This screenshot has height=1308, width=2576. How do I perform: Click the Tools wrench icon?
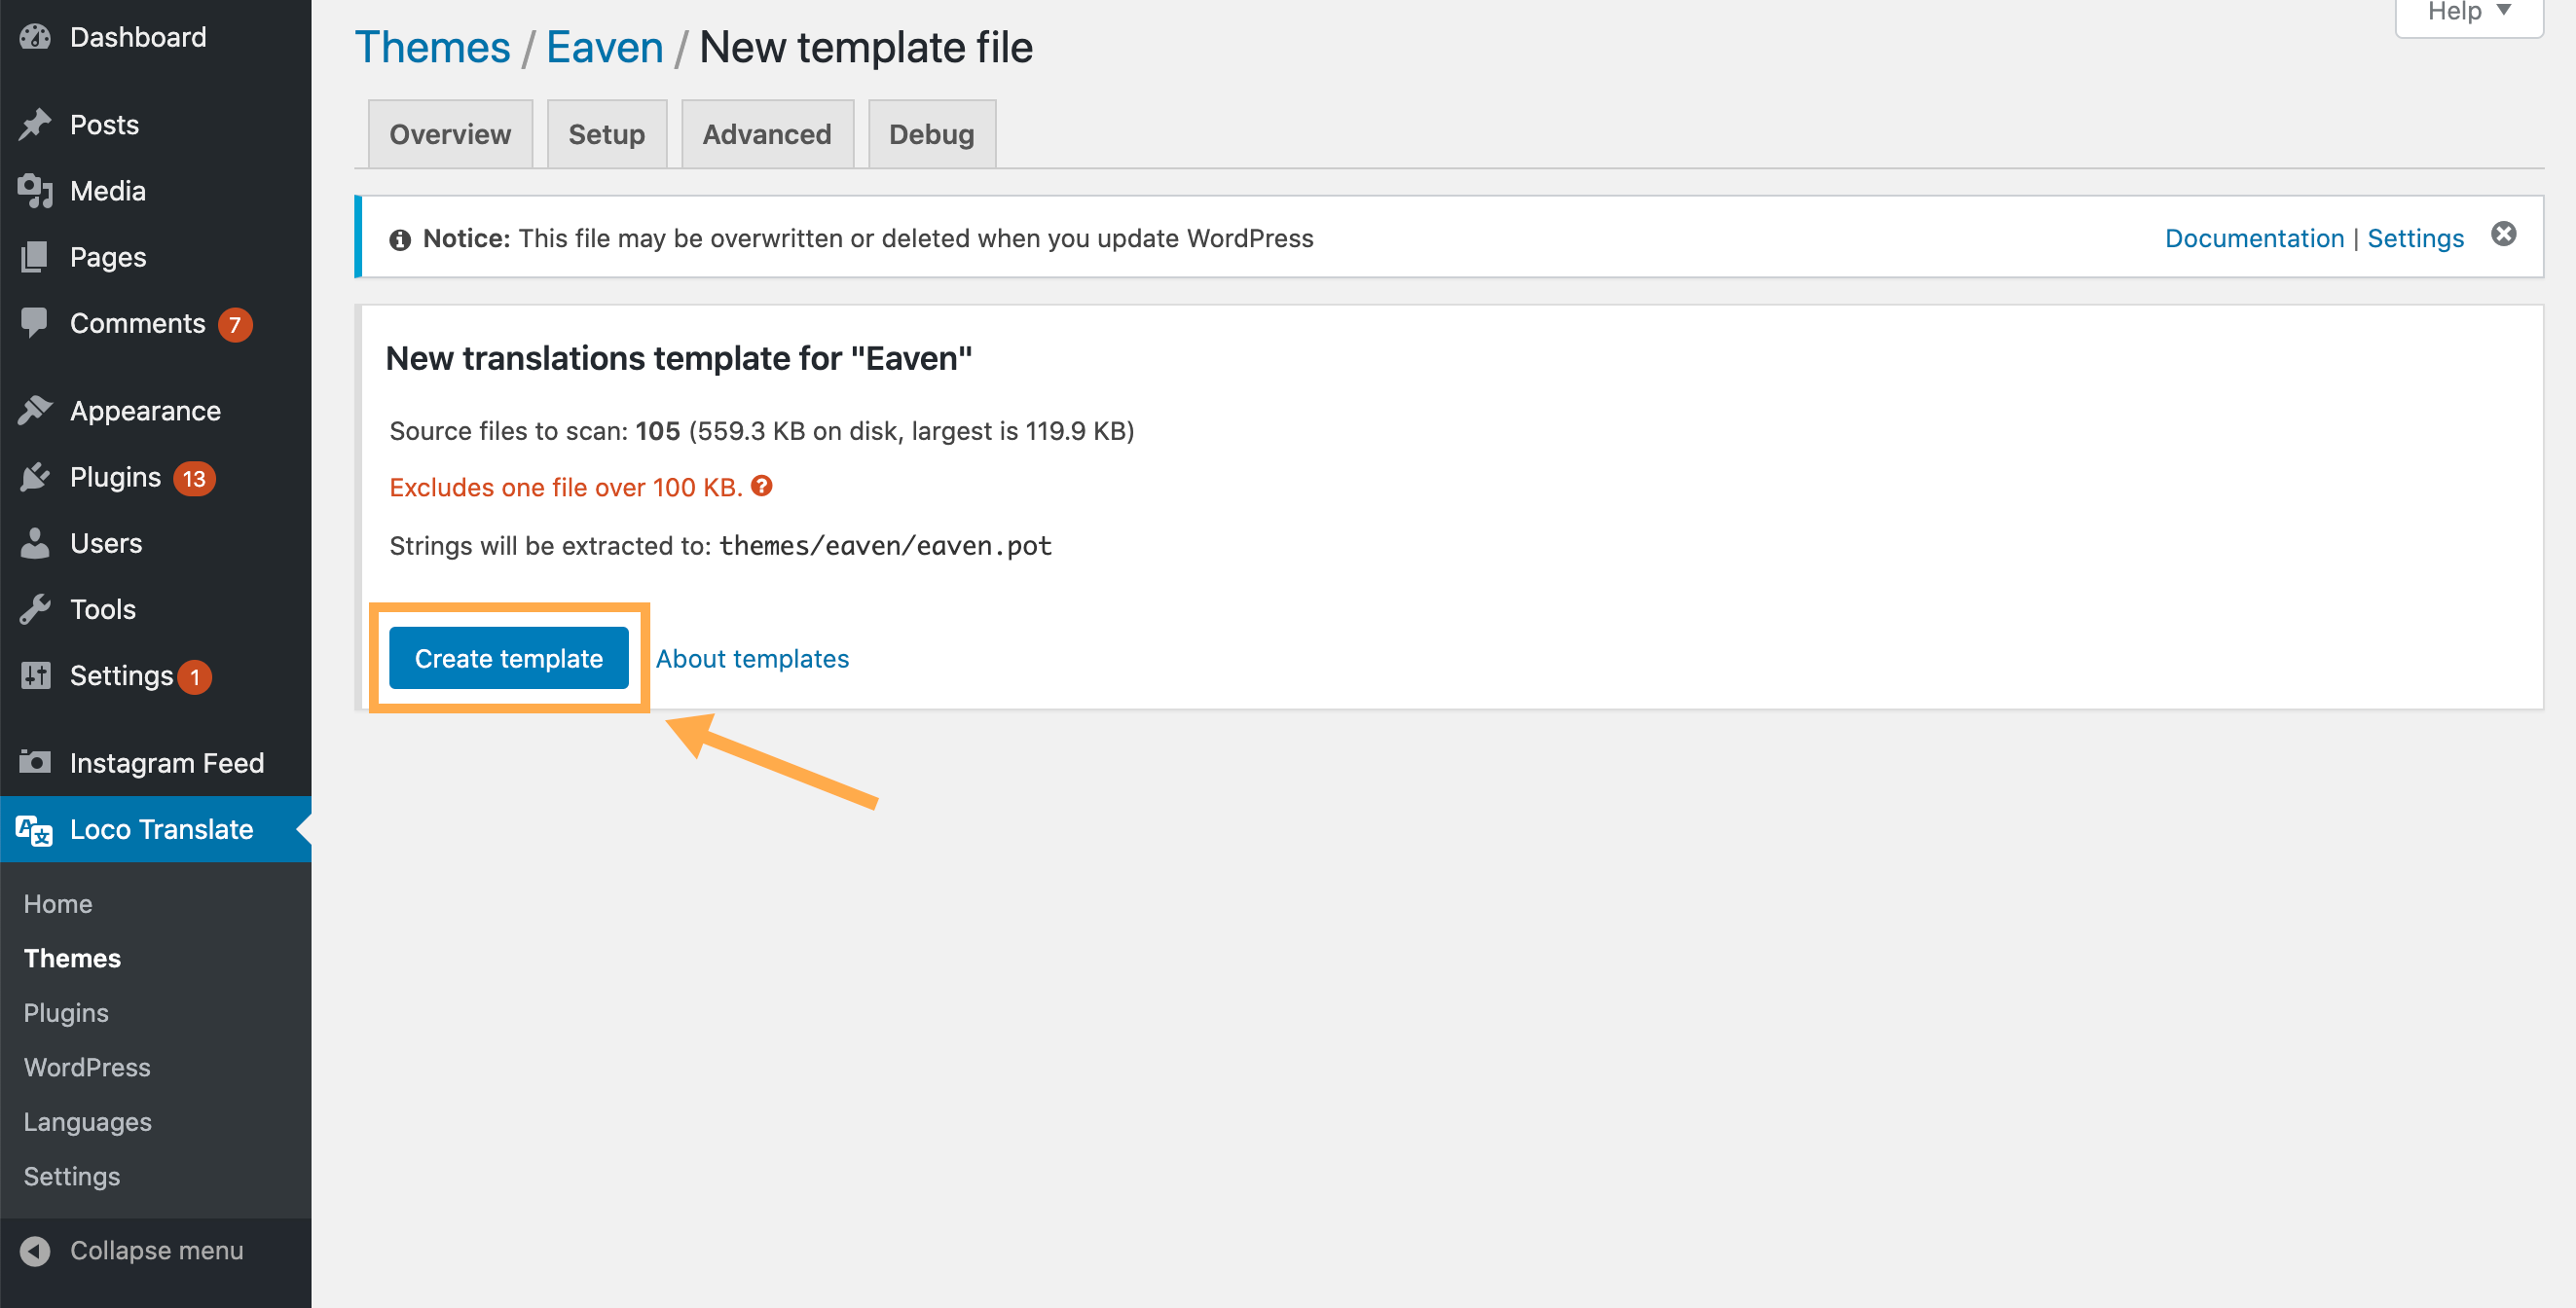35,609
